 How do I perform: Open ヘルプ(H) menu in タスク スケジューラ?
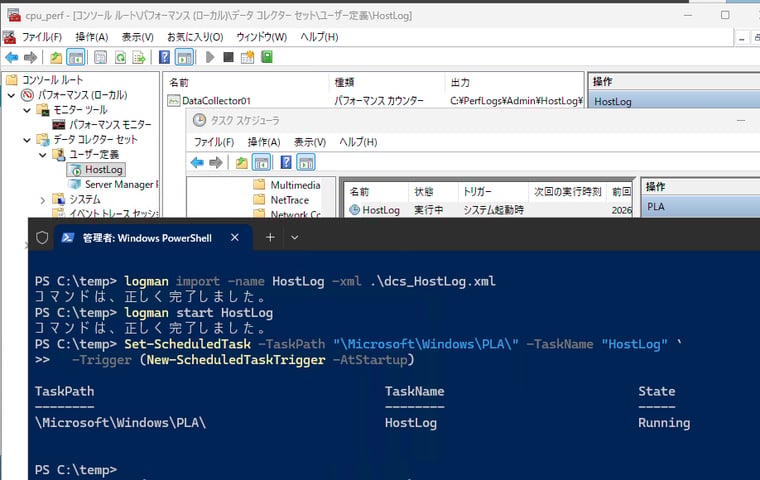point(358,142)
